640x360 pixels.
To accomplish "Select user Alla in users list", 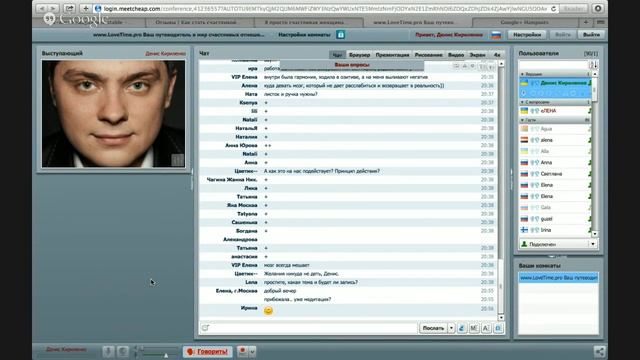I will click(555, 151).
